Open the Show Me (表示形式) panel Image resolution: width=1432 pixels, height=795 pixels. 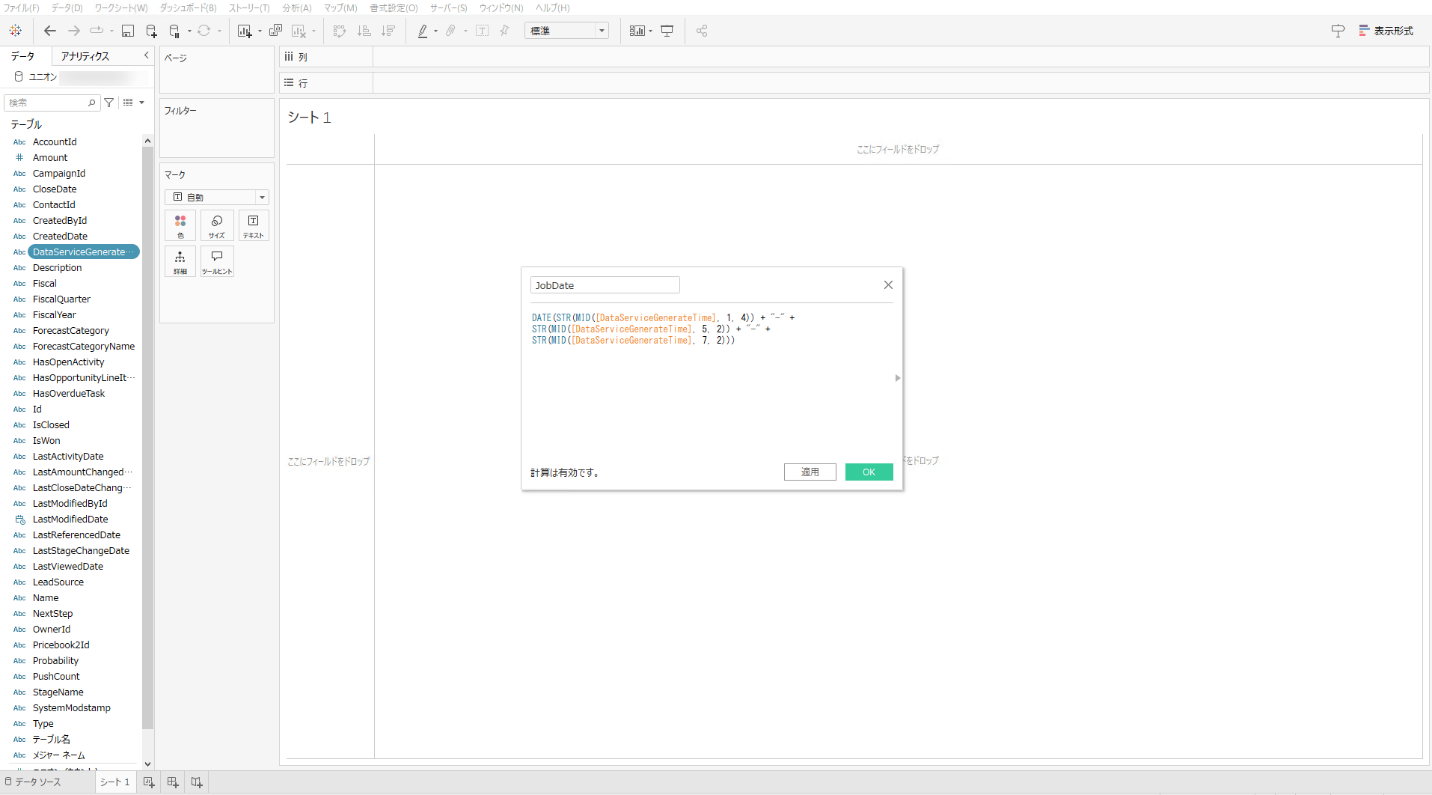(1385, 31)
